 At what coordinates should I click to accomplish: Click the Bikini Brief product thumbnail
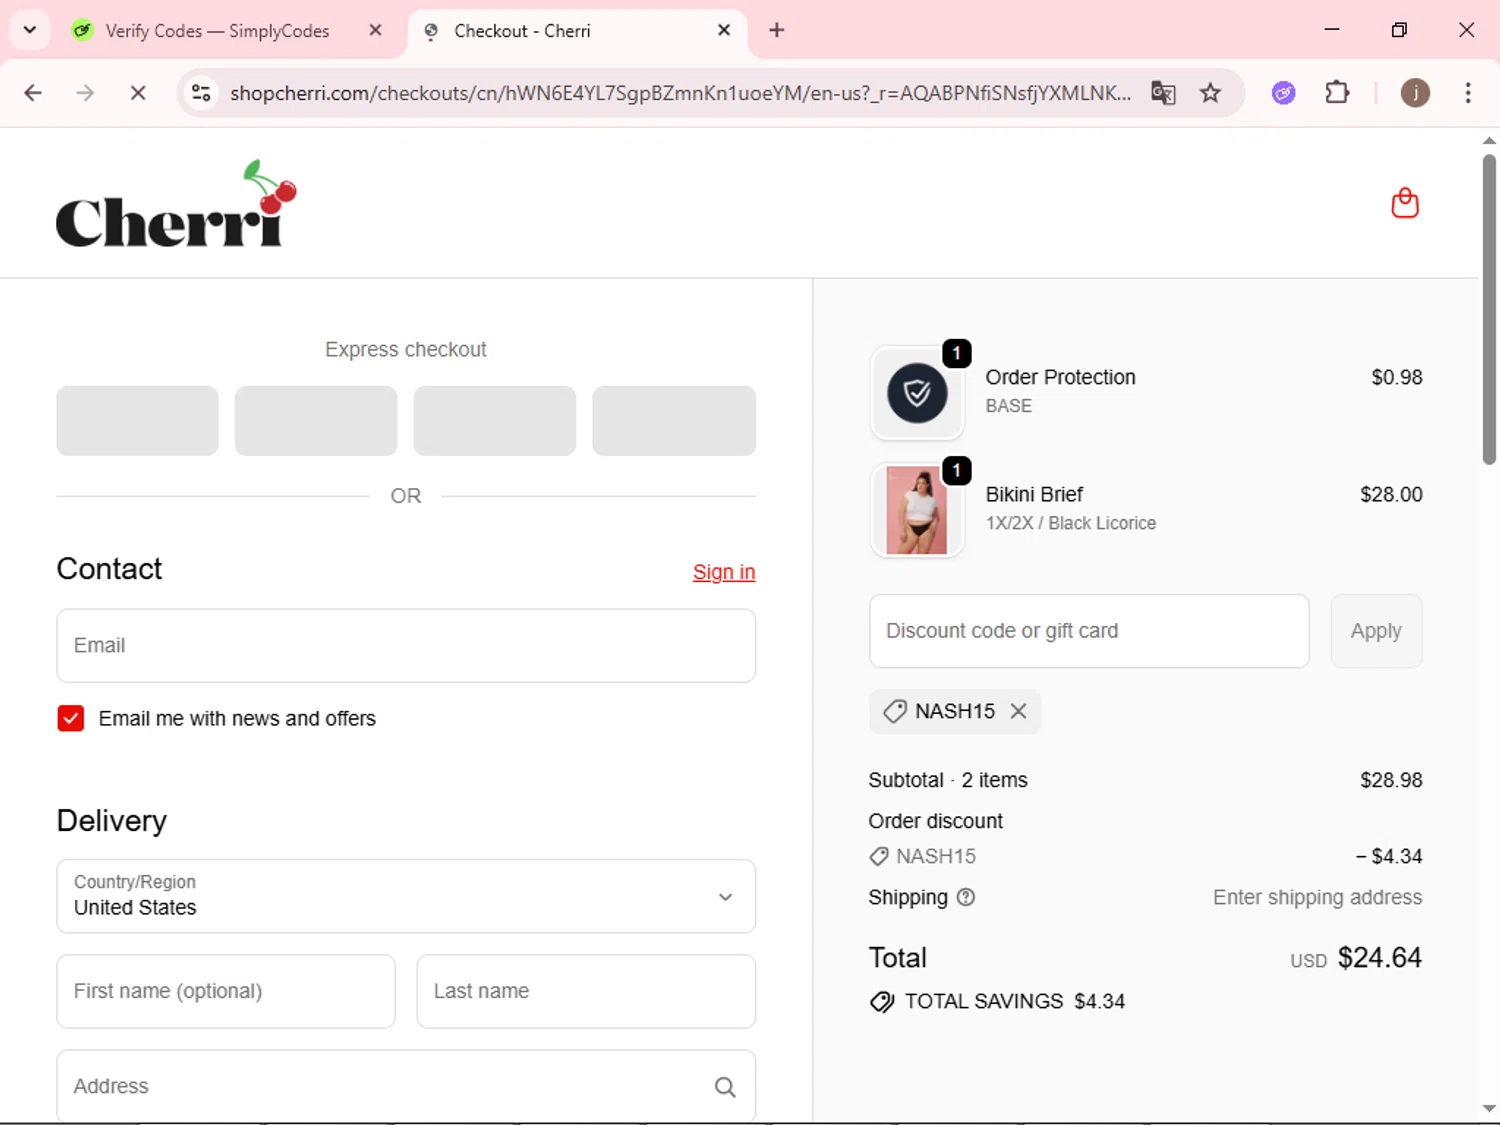(917, 510)
